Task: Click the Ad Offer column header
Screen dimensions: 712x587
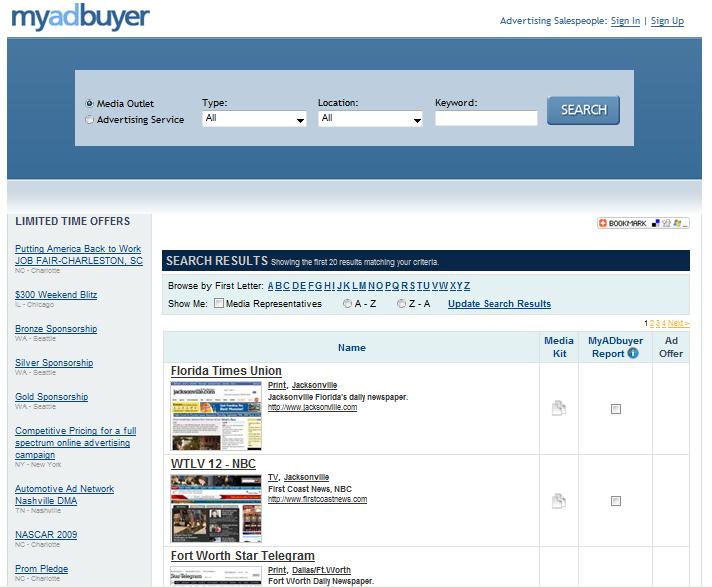Action: pyautogui.click(x=671, y=347)
